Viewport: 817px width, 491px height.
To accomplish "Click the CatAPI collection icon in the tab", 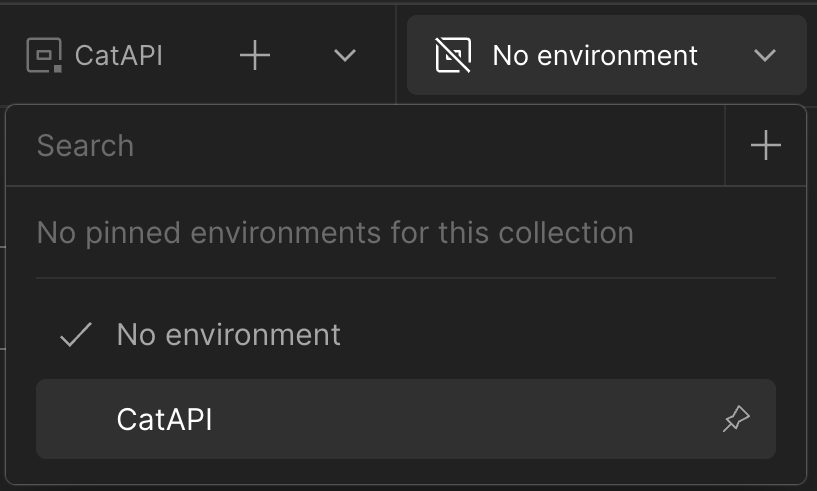I will [x=45, y=55].
